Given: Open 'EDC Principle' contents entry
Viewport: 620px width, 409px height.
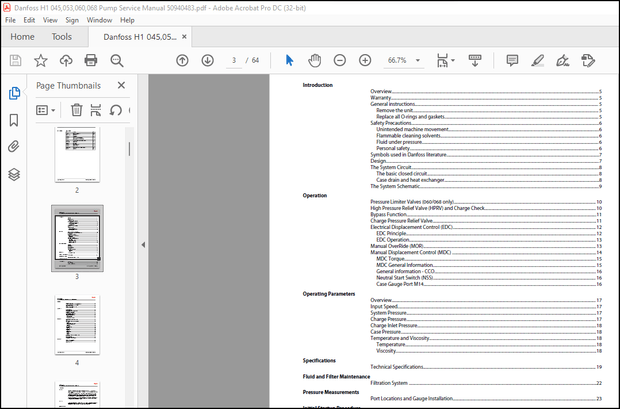Looking at the screenshot, I should [489, 233].
